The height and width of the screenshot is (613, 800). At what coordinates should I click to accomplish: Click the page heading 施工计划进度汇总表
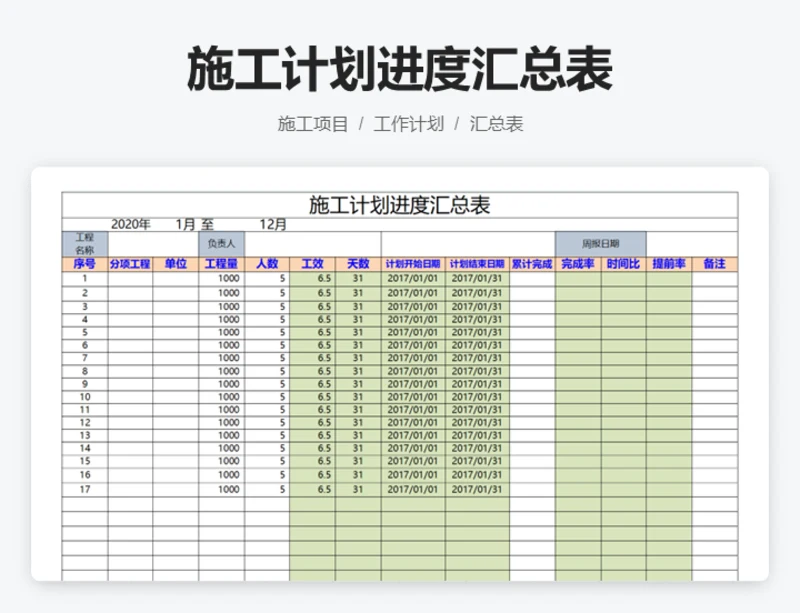coord(400,69)
